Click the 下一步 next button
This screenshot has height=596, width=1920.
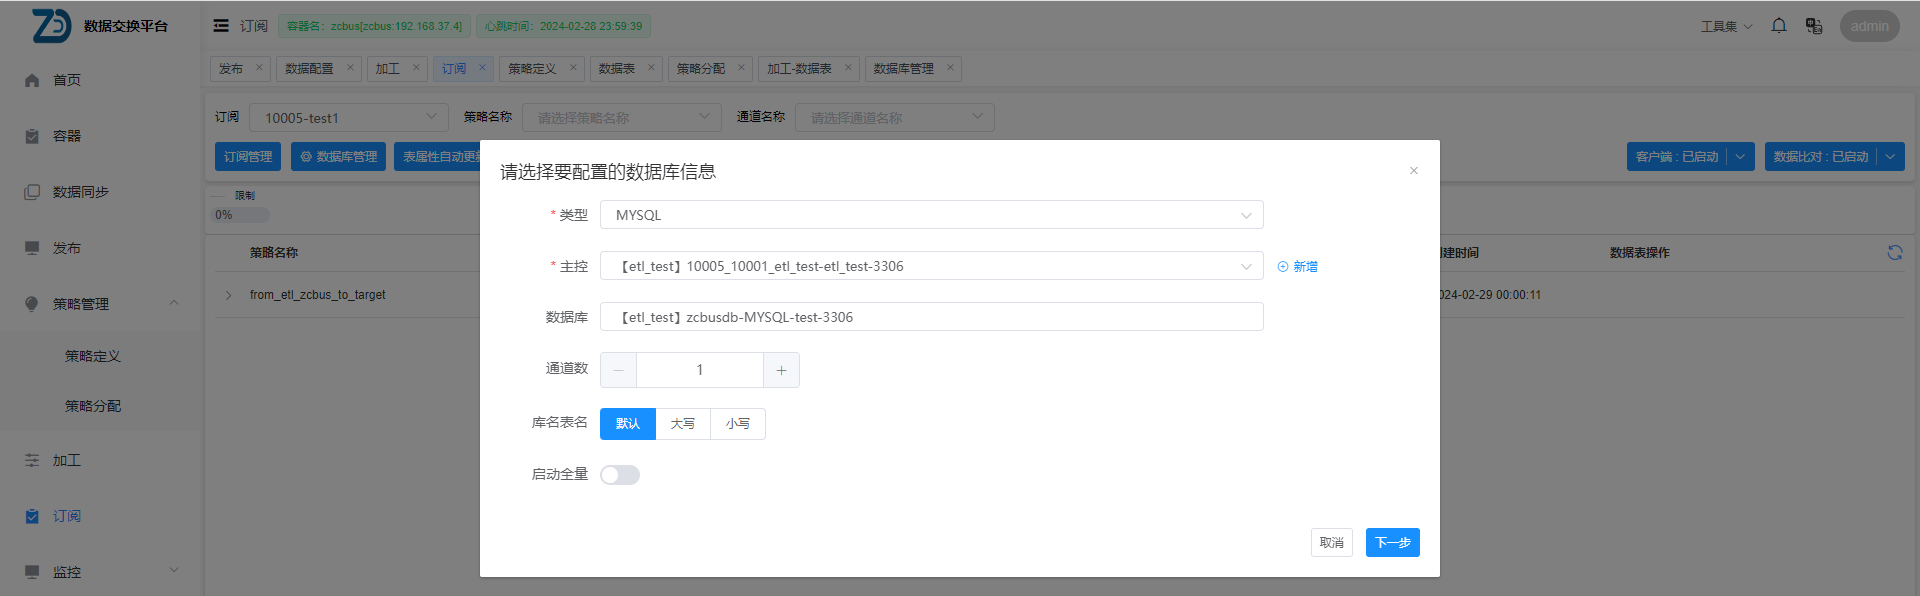pos(1392,543)
